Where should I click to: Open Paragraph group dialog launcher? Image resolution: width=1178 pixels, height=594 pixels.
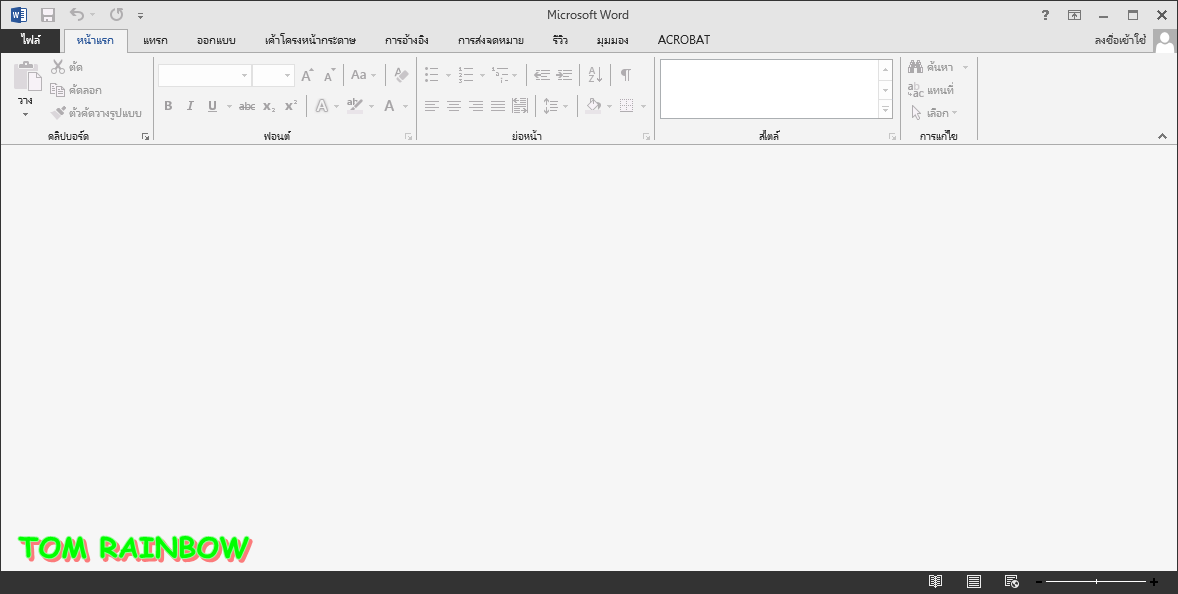pyautogui.click(x=646, y=137)
